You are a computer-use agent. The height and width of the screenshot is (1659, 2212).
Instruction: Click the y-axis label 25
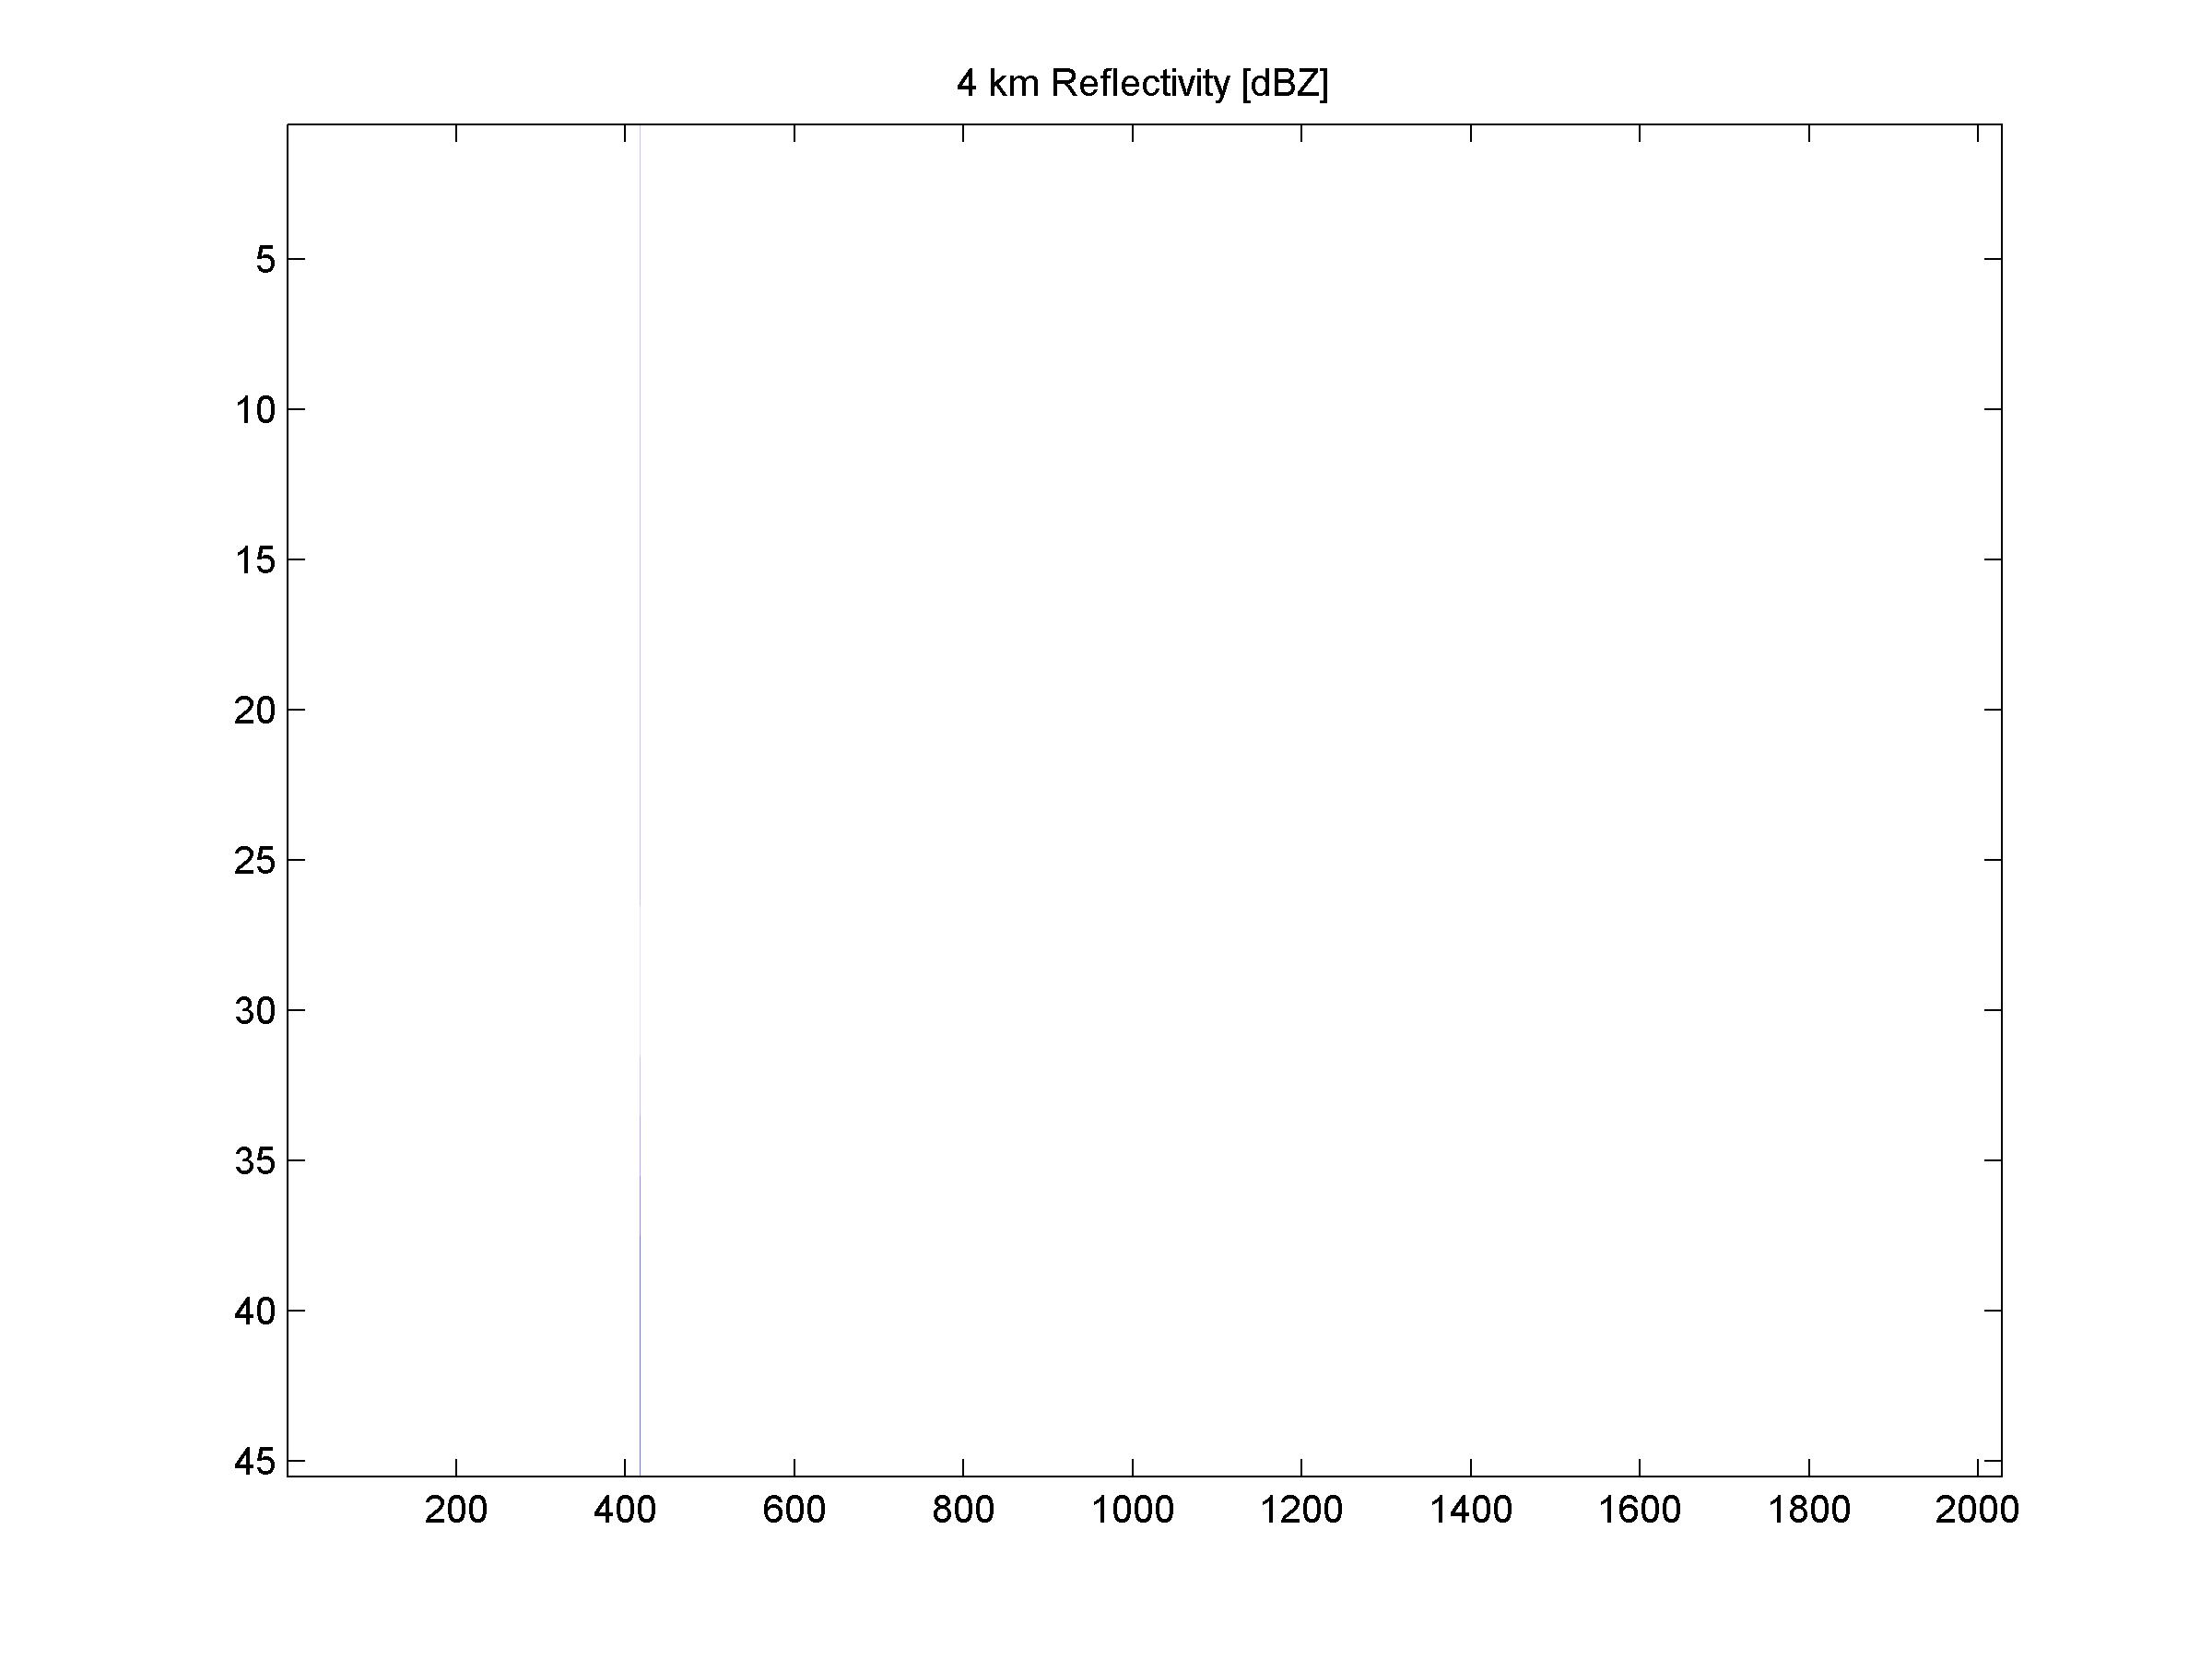coord(255,860)
